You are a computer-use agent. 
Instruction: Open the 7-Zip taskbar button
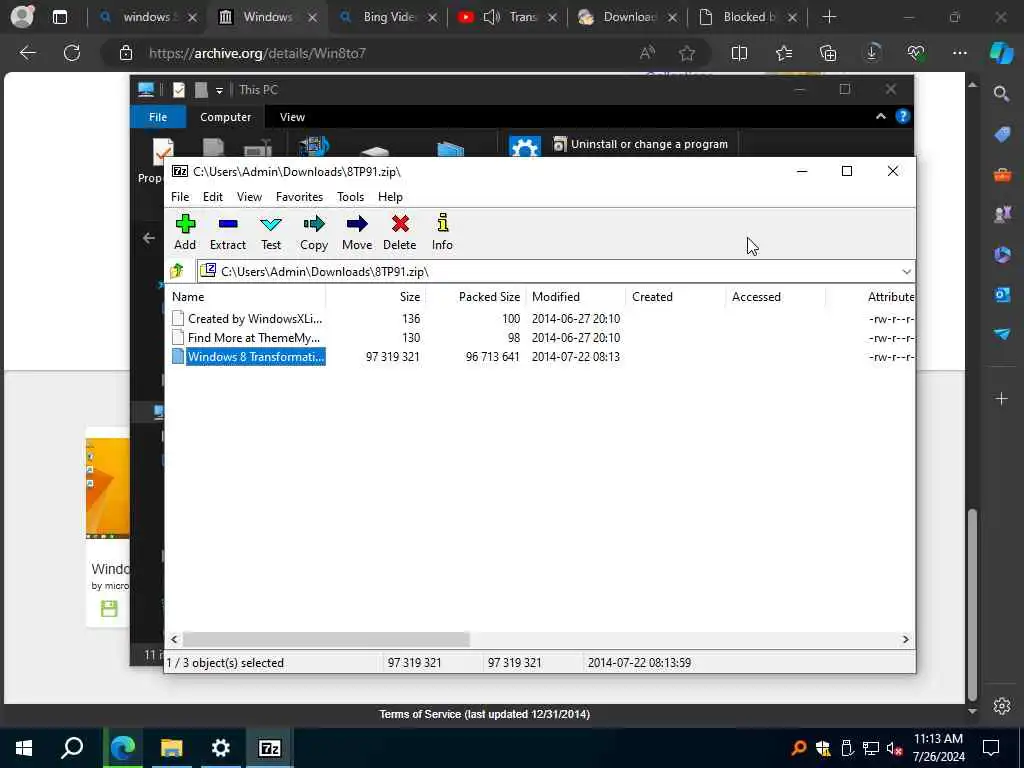(x=269, y=748)
